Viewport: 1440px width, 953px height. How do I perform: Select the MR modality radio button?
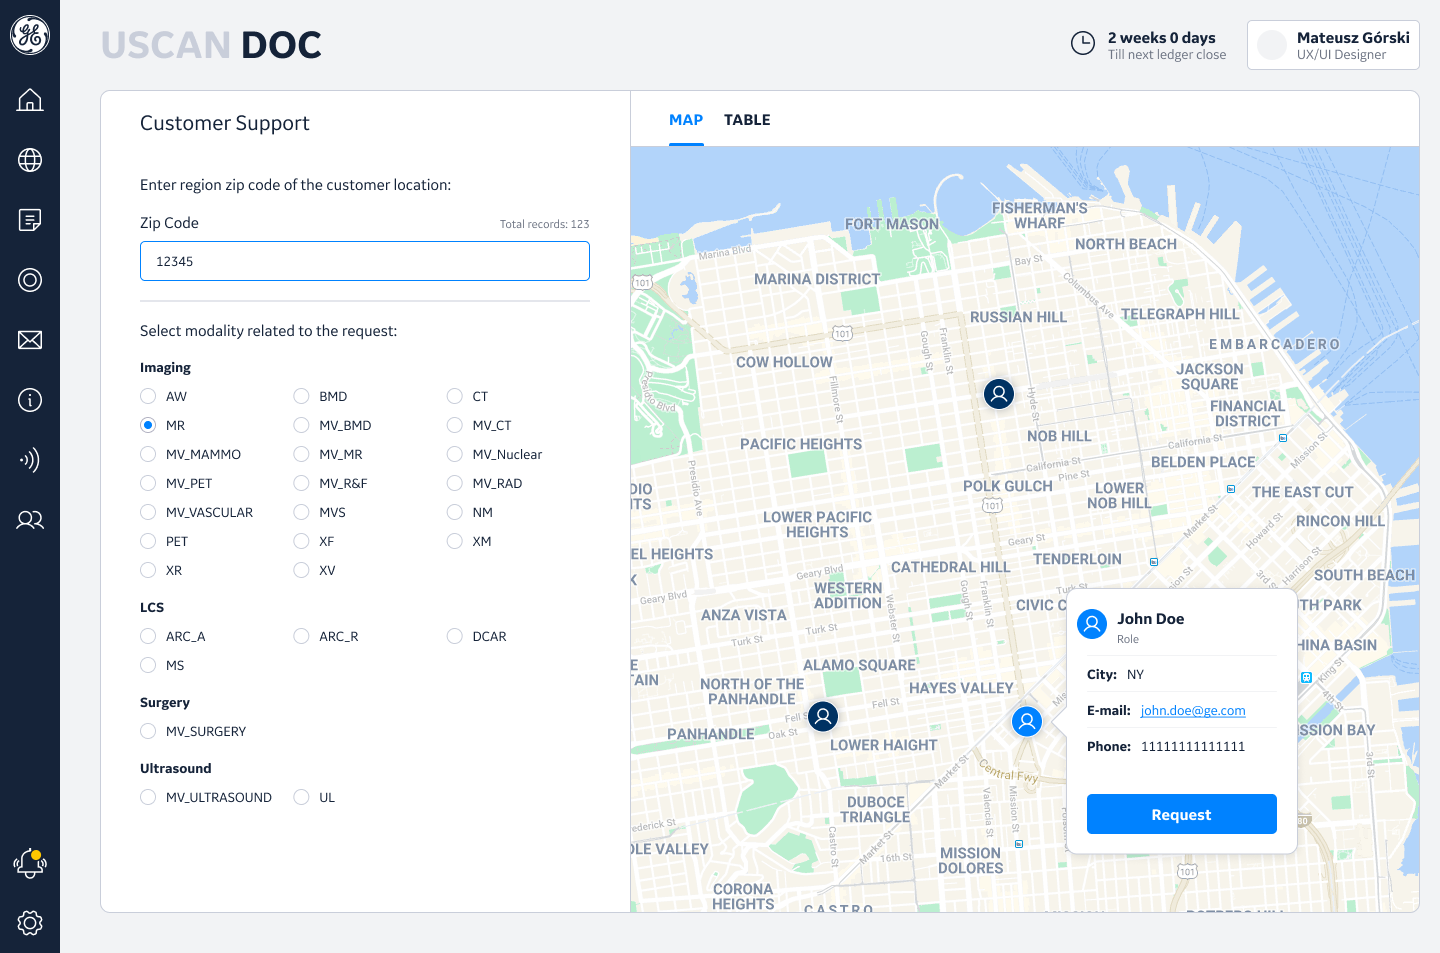coord(148,425)
